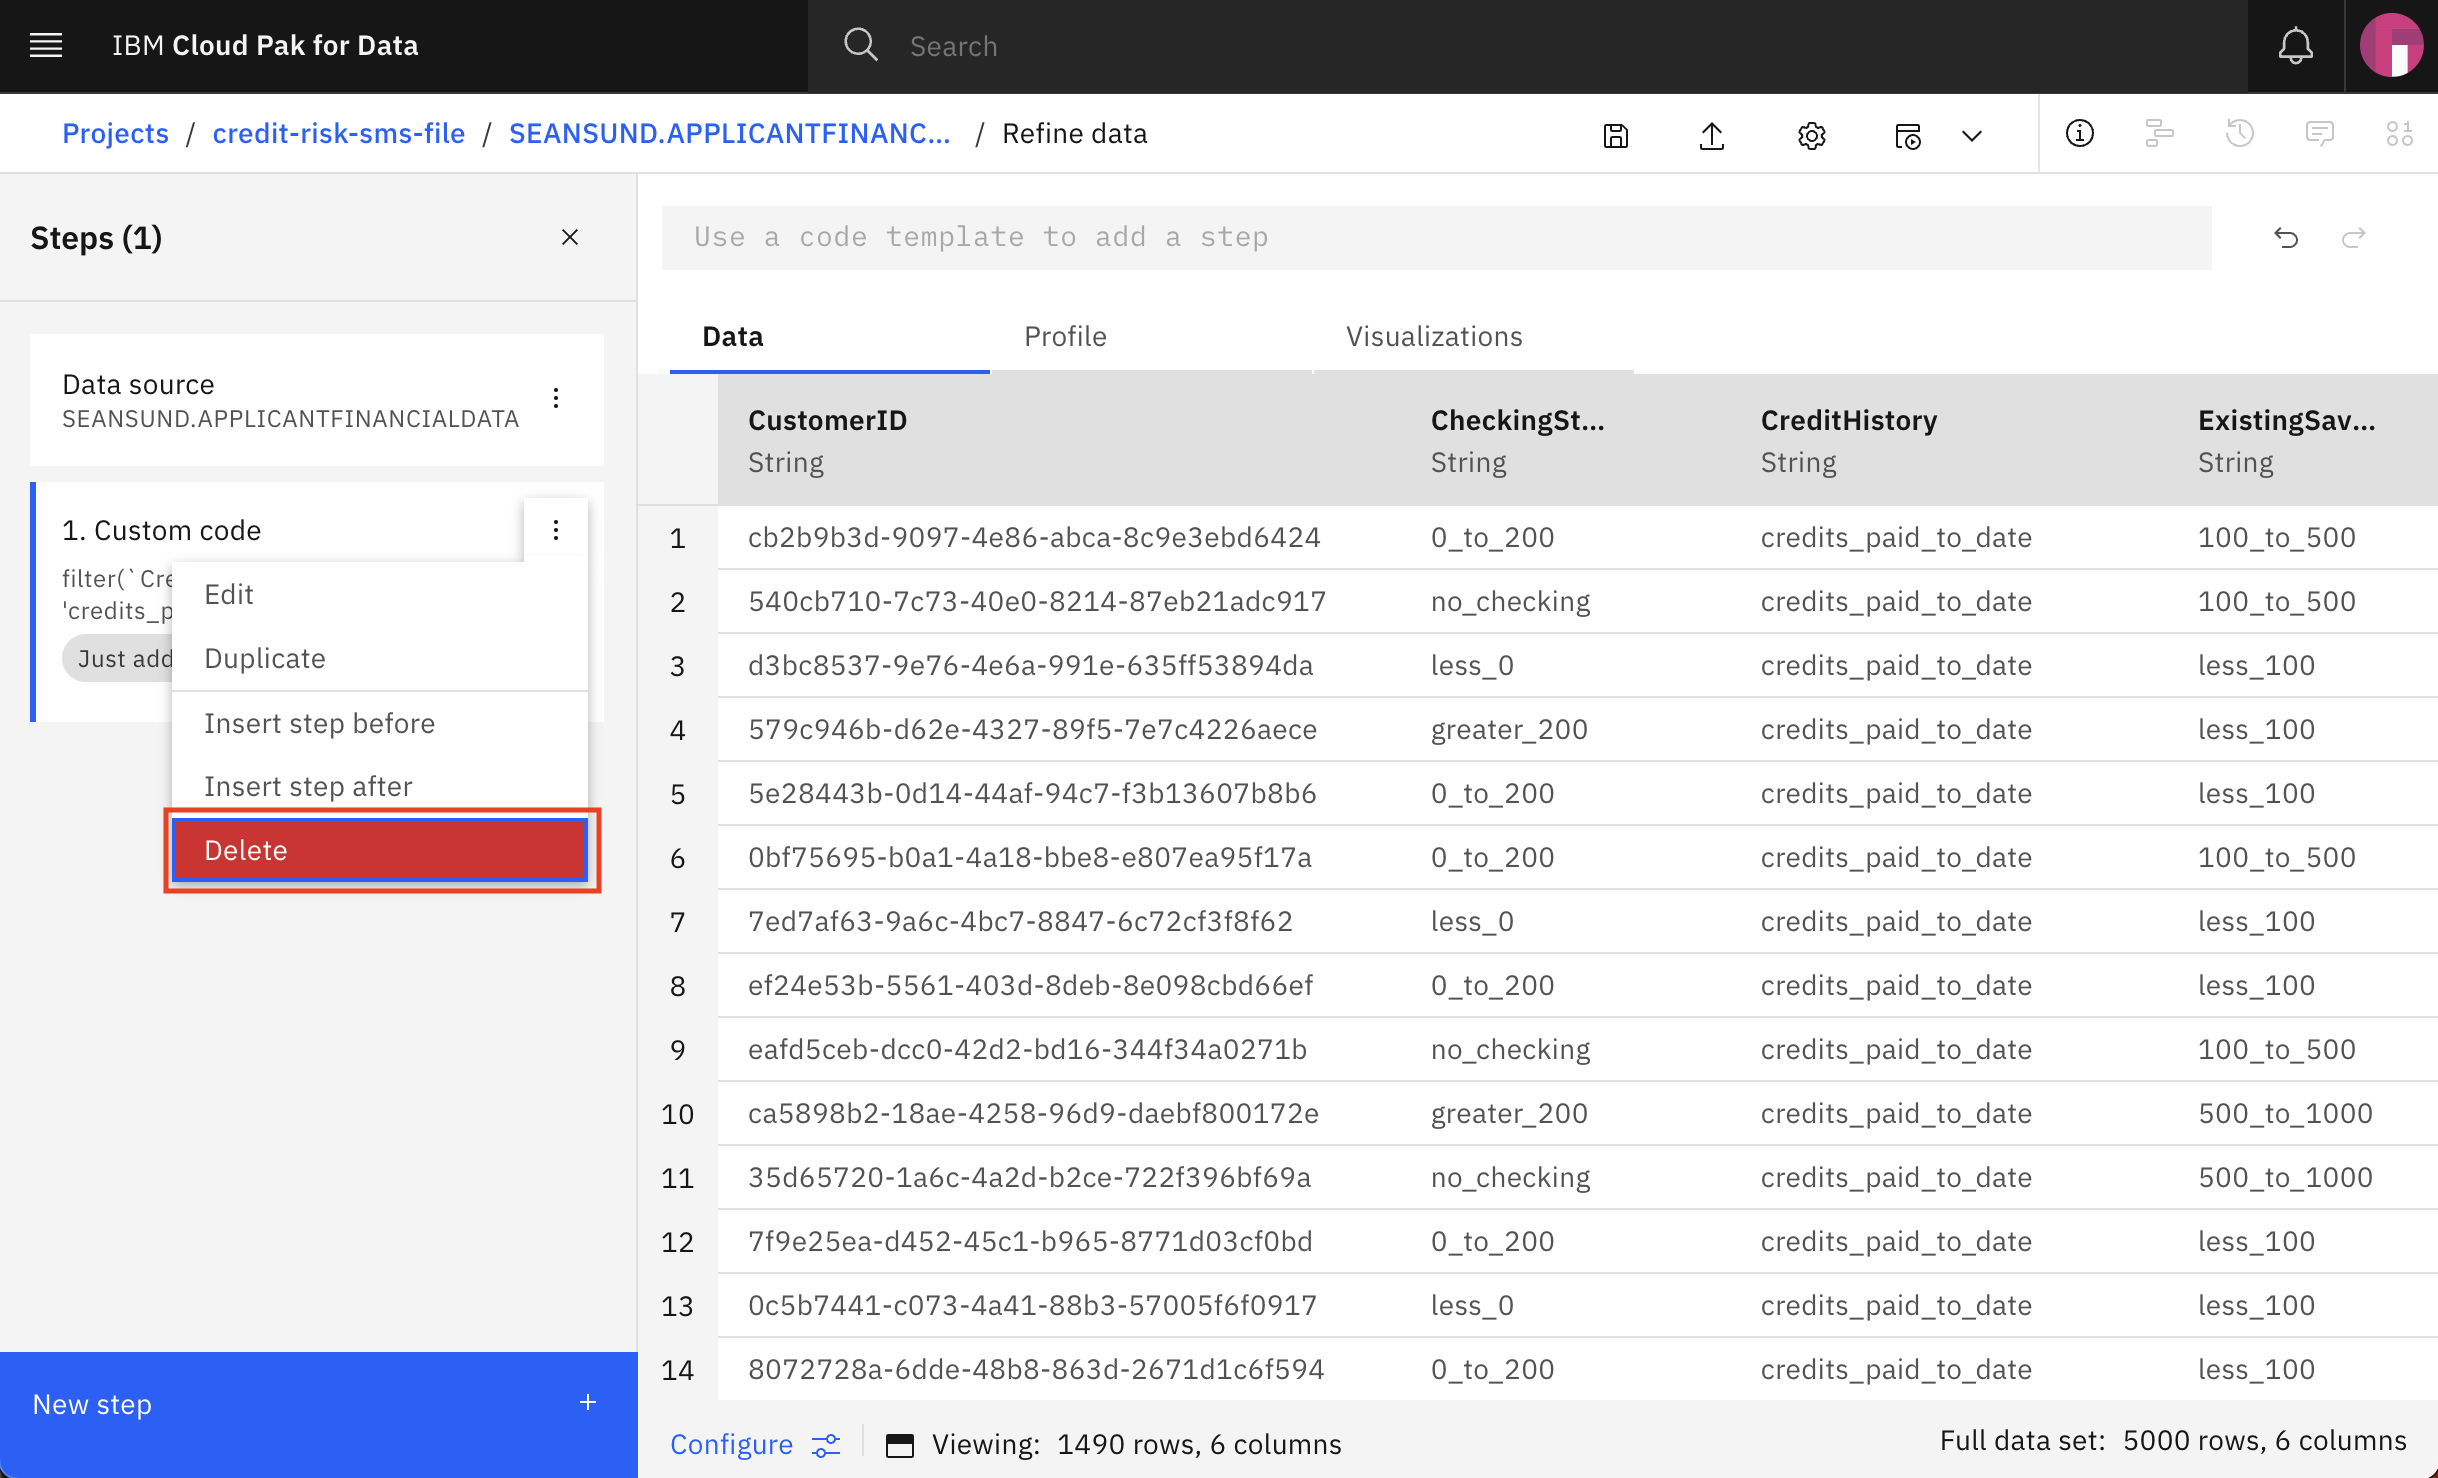Choose Duplicate from step menu
Viewport: 2438px width, 1478px height.
click(380, 658)
